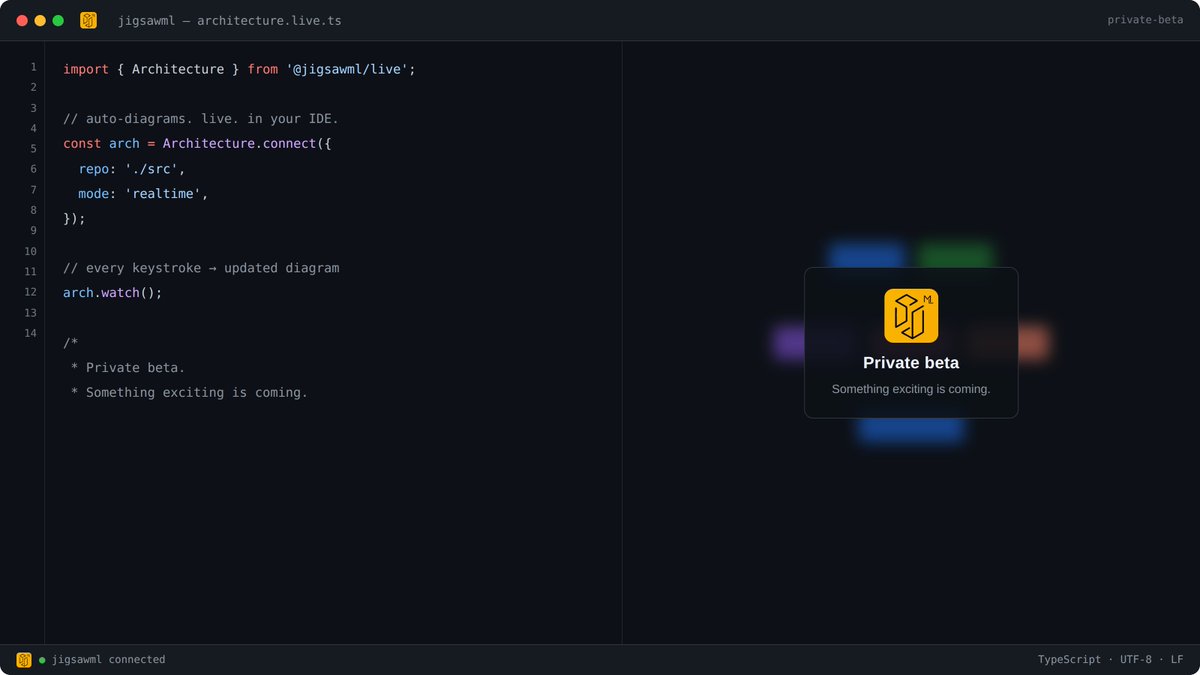1200x675 pixels.
Task: Click the JigsawML icon in the status bar
Action: coord(24,660)
